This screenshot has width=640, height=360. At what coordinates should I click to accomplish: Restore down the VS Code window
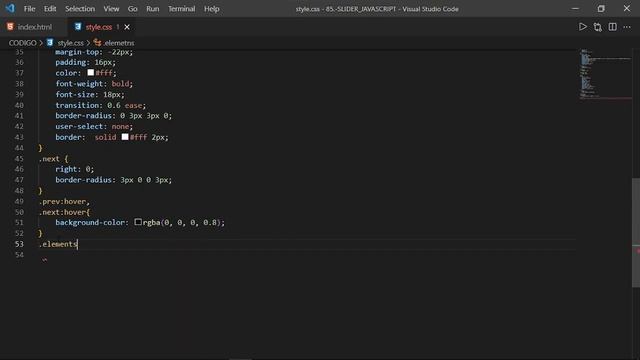tap(601, 9)
